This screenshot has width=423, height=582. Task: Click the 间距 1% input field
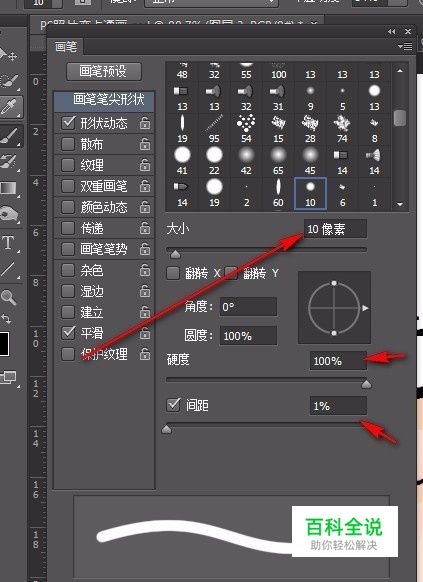pyautogui.click(x=338, y=406)
